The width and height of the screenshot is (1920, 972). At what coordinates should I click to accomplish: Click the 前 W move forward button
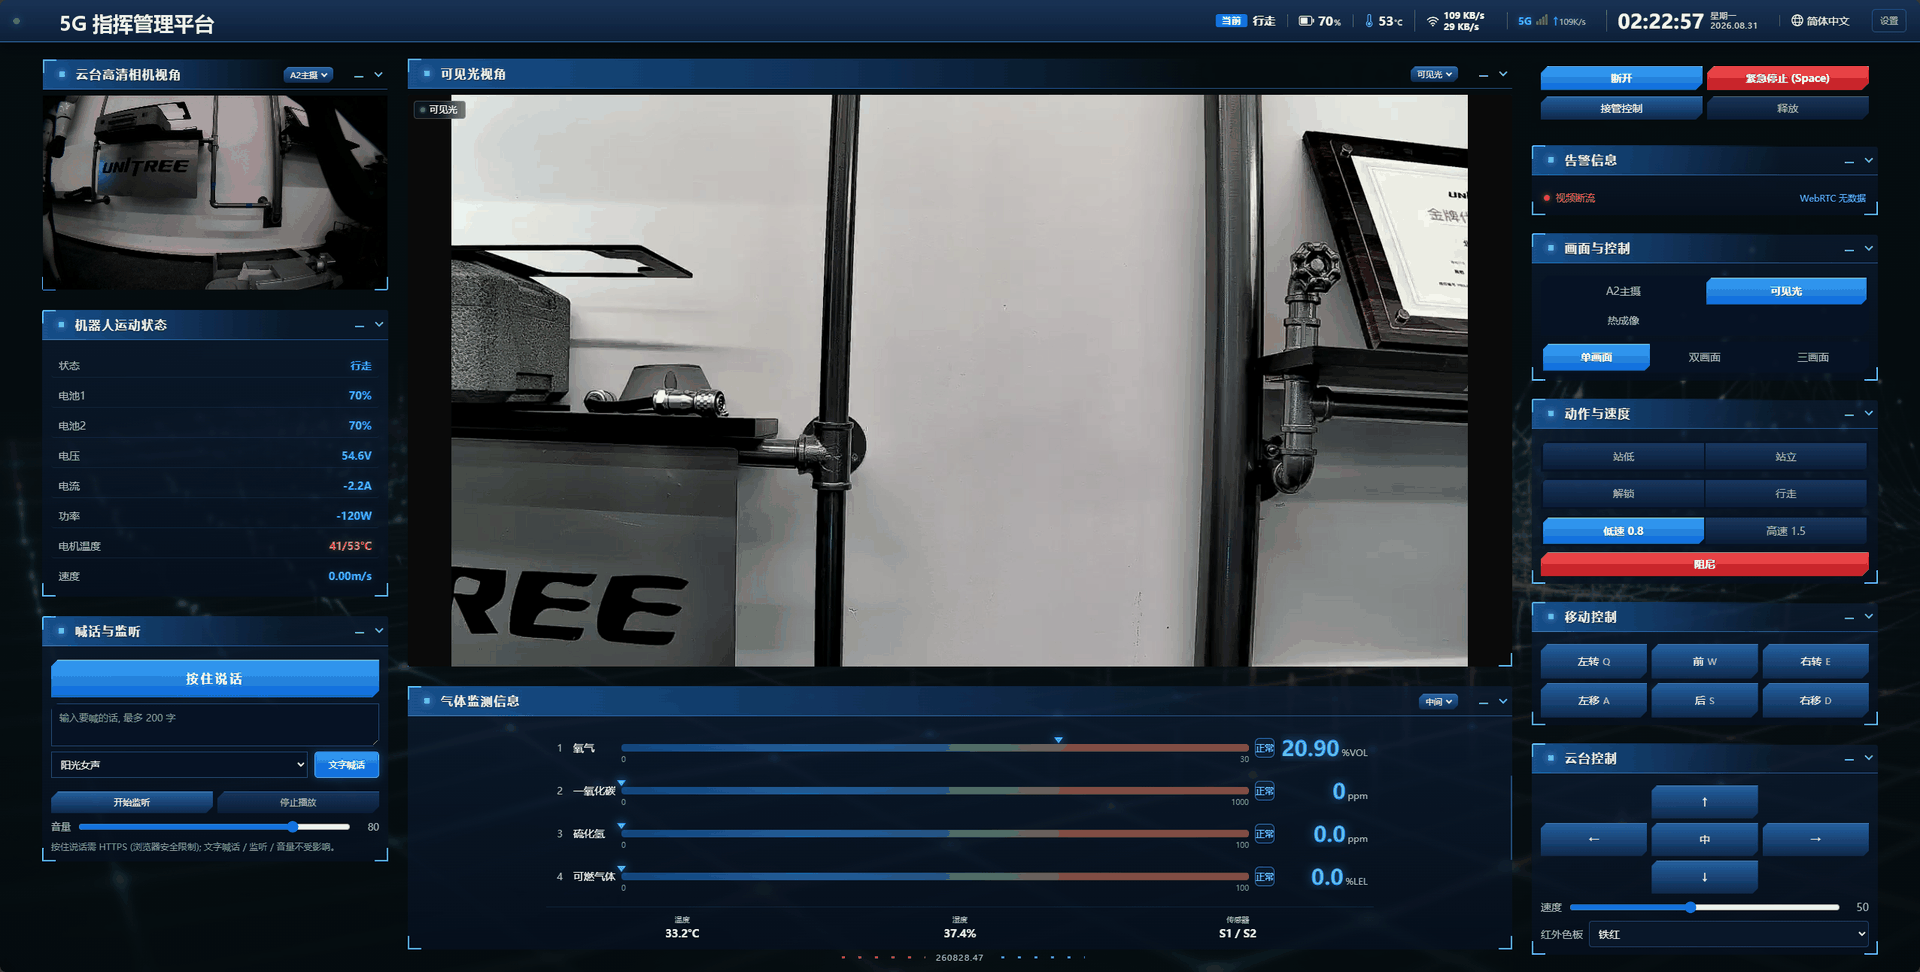[1704, 661]
